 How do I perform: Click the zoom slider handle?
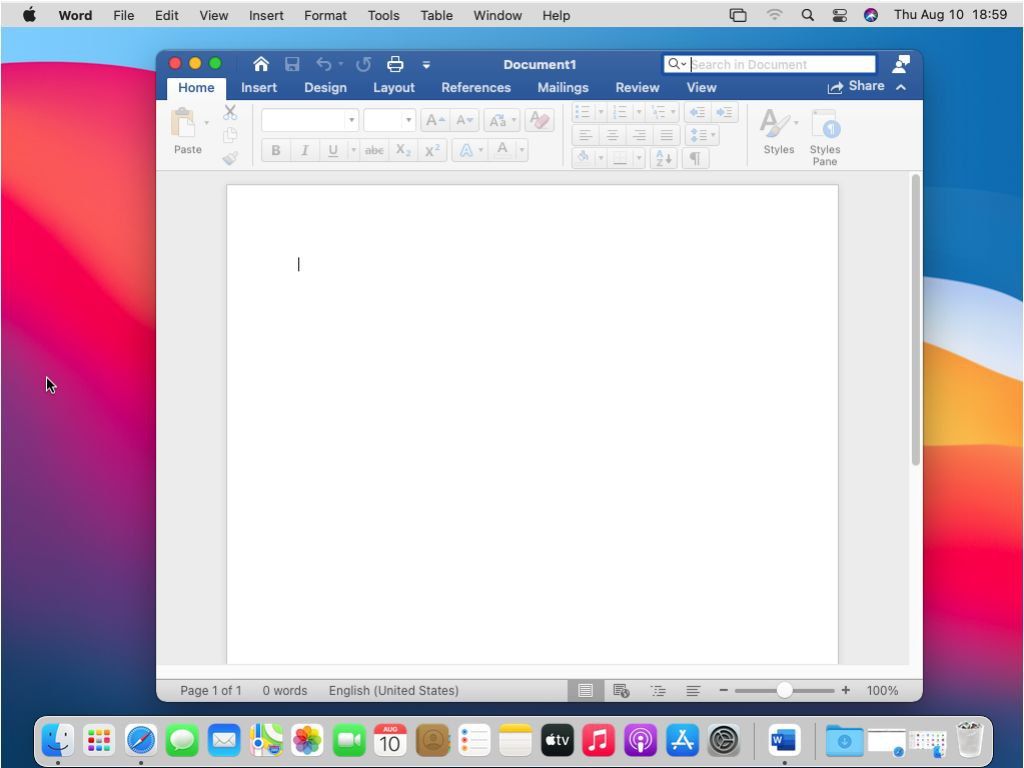pyautogui.click(x=785, y=690)
